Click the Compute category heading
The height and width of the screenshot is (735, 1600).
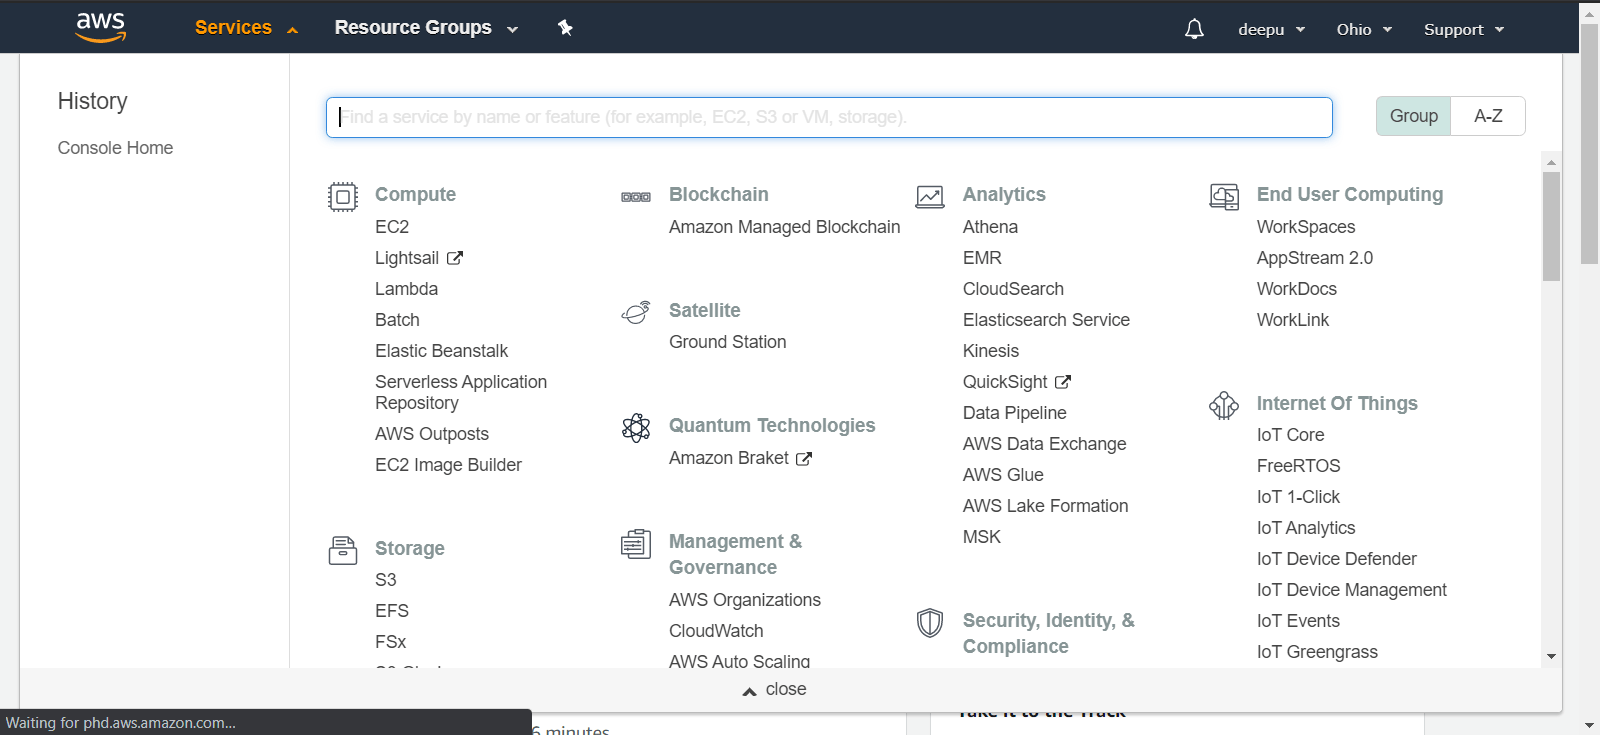415,194
